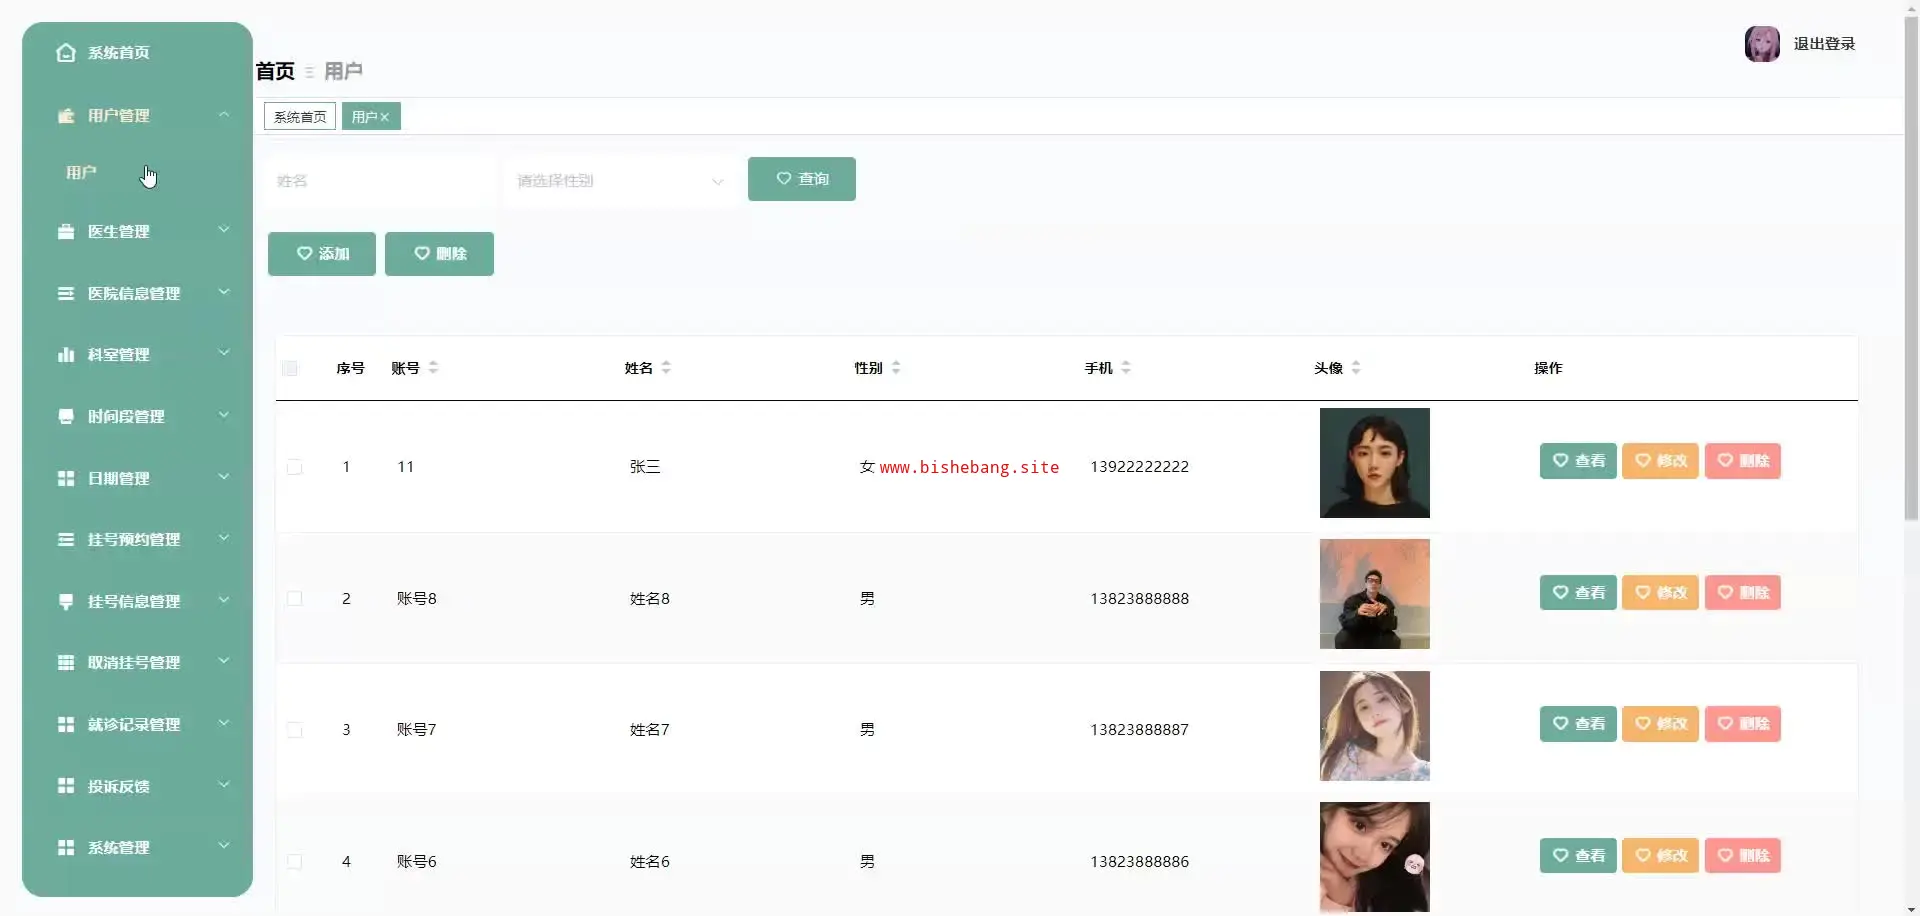This screenshot has width=1920, height=916.
Task: Expand the 医生管理 menu chevron
Action: click(224, 230)
